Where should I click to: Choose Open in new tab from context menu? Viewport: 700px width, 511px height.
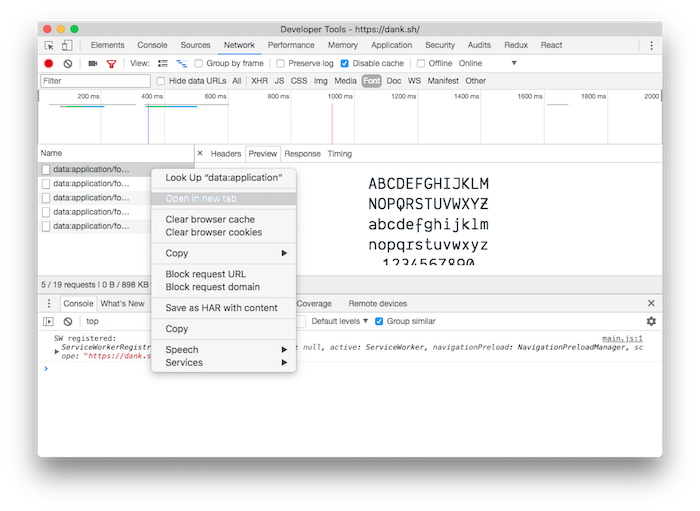coord(201,198)
